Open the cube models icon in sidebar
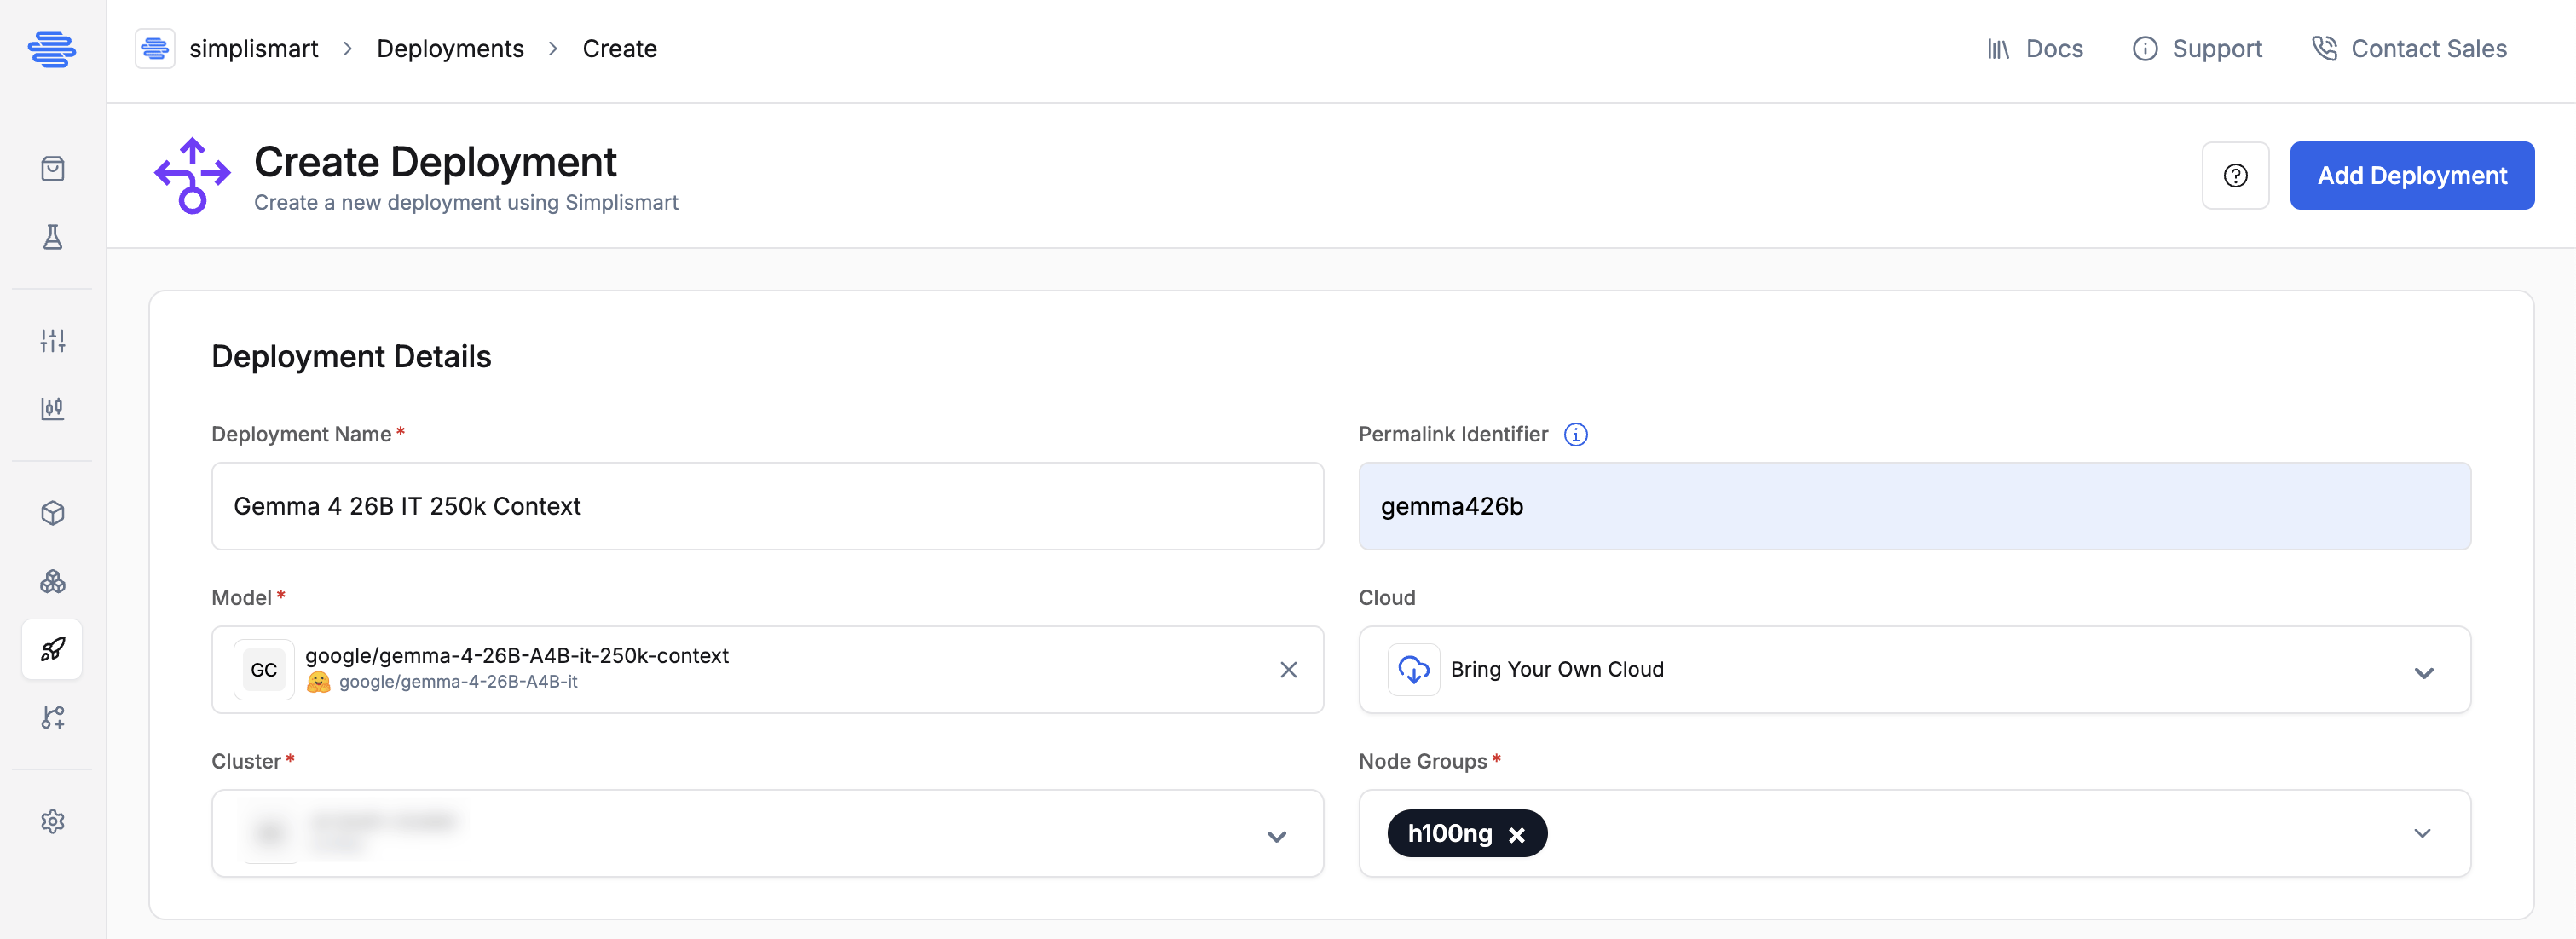 [x=52, y=513]
